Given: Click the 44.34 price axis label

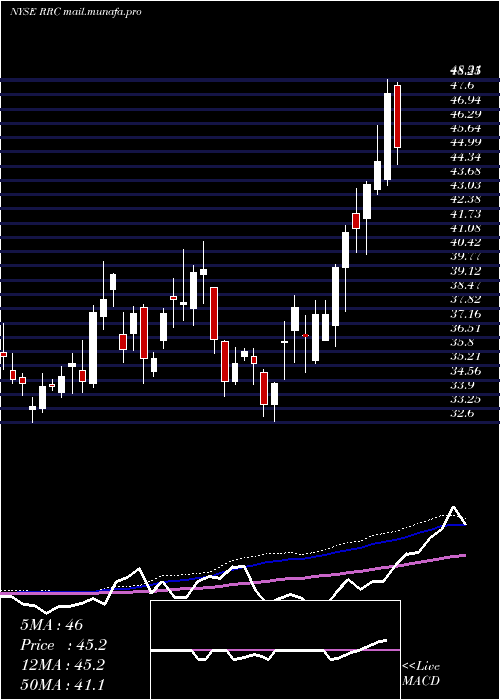Looking at the screenshot, I should 466,157.
